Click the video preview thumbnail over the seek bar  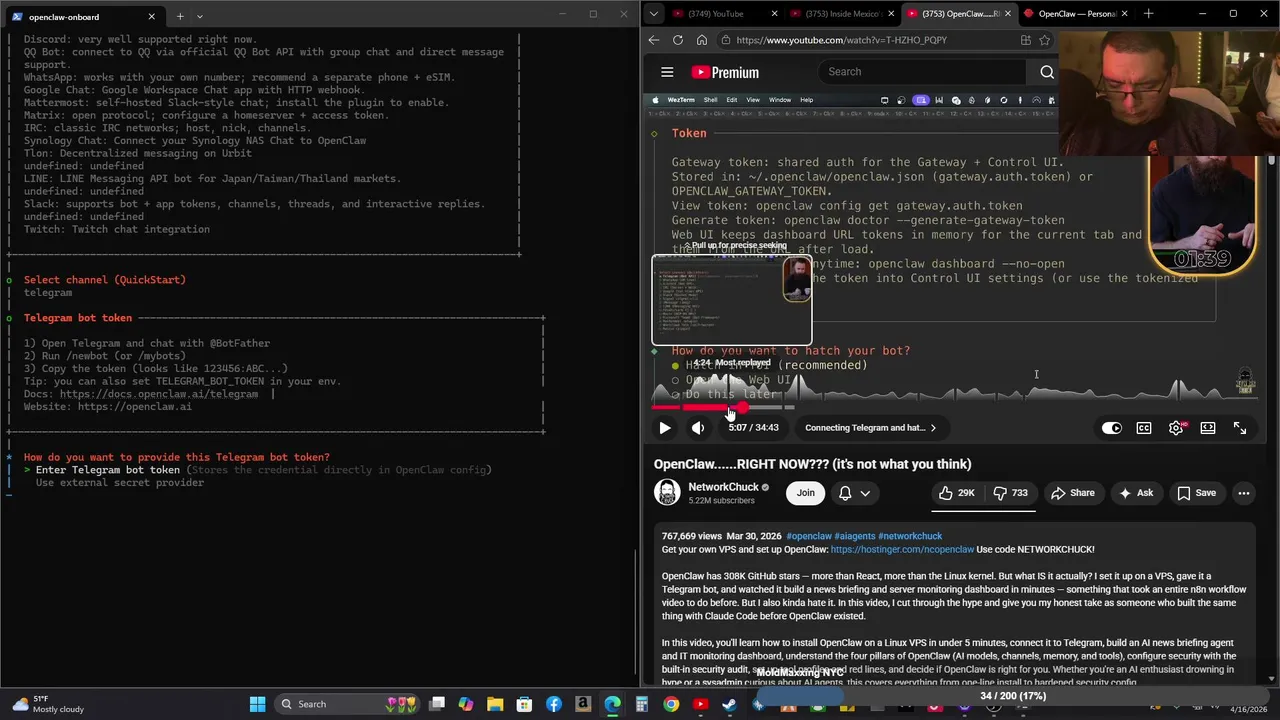coord(732,299)
